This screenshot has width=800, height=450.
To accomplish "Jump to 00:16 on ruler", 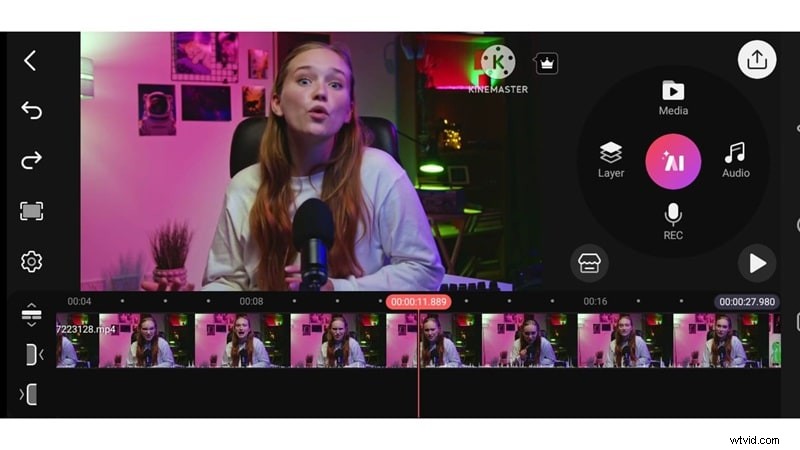I will [595, 302].
